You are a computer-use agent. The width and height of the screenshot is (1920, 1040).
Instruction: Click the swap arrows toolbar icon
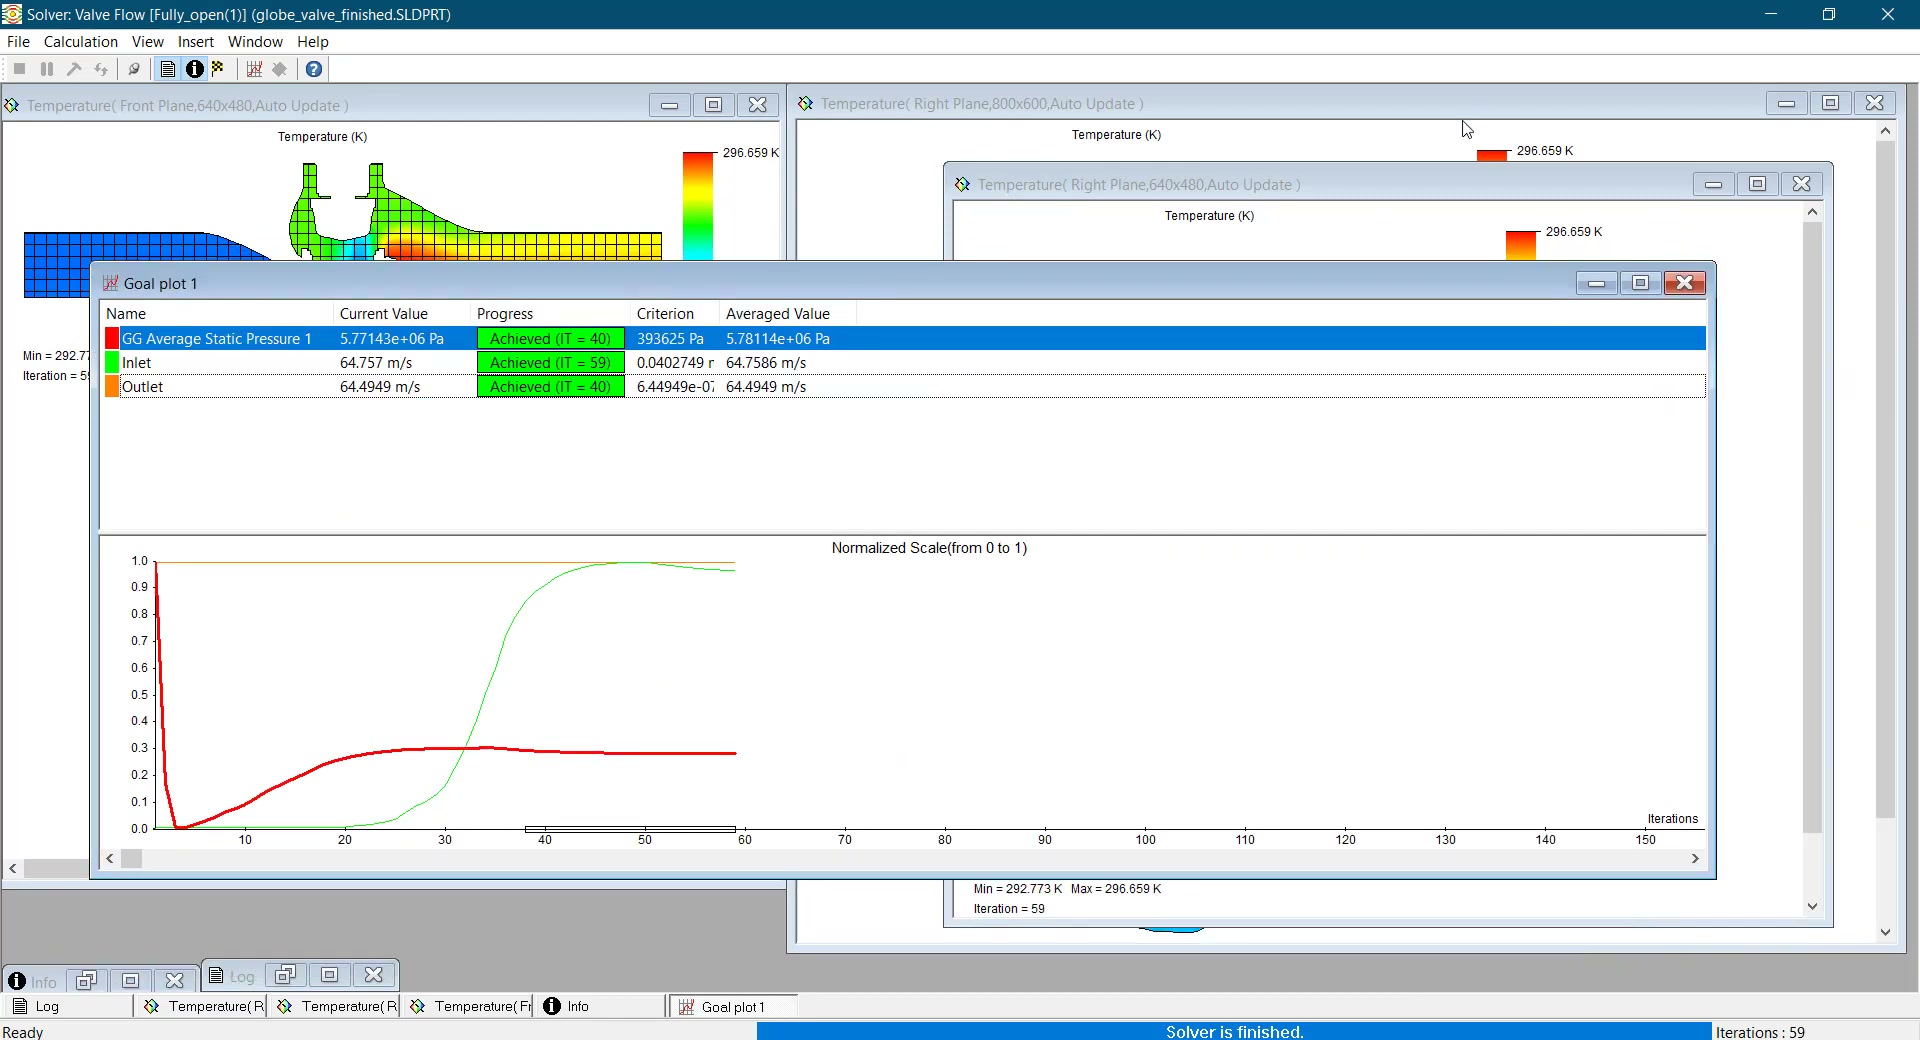[101, 69]
